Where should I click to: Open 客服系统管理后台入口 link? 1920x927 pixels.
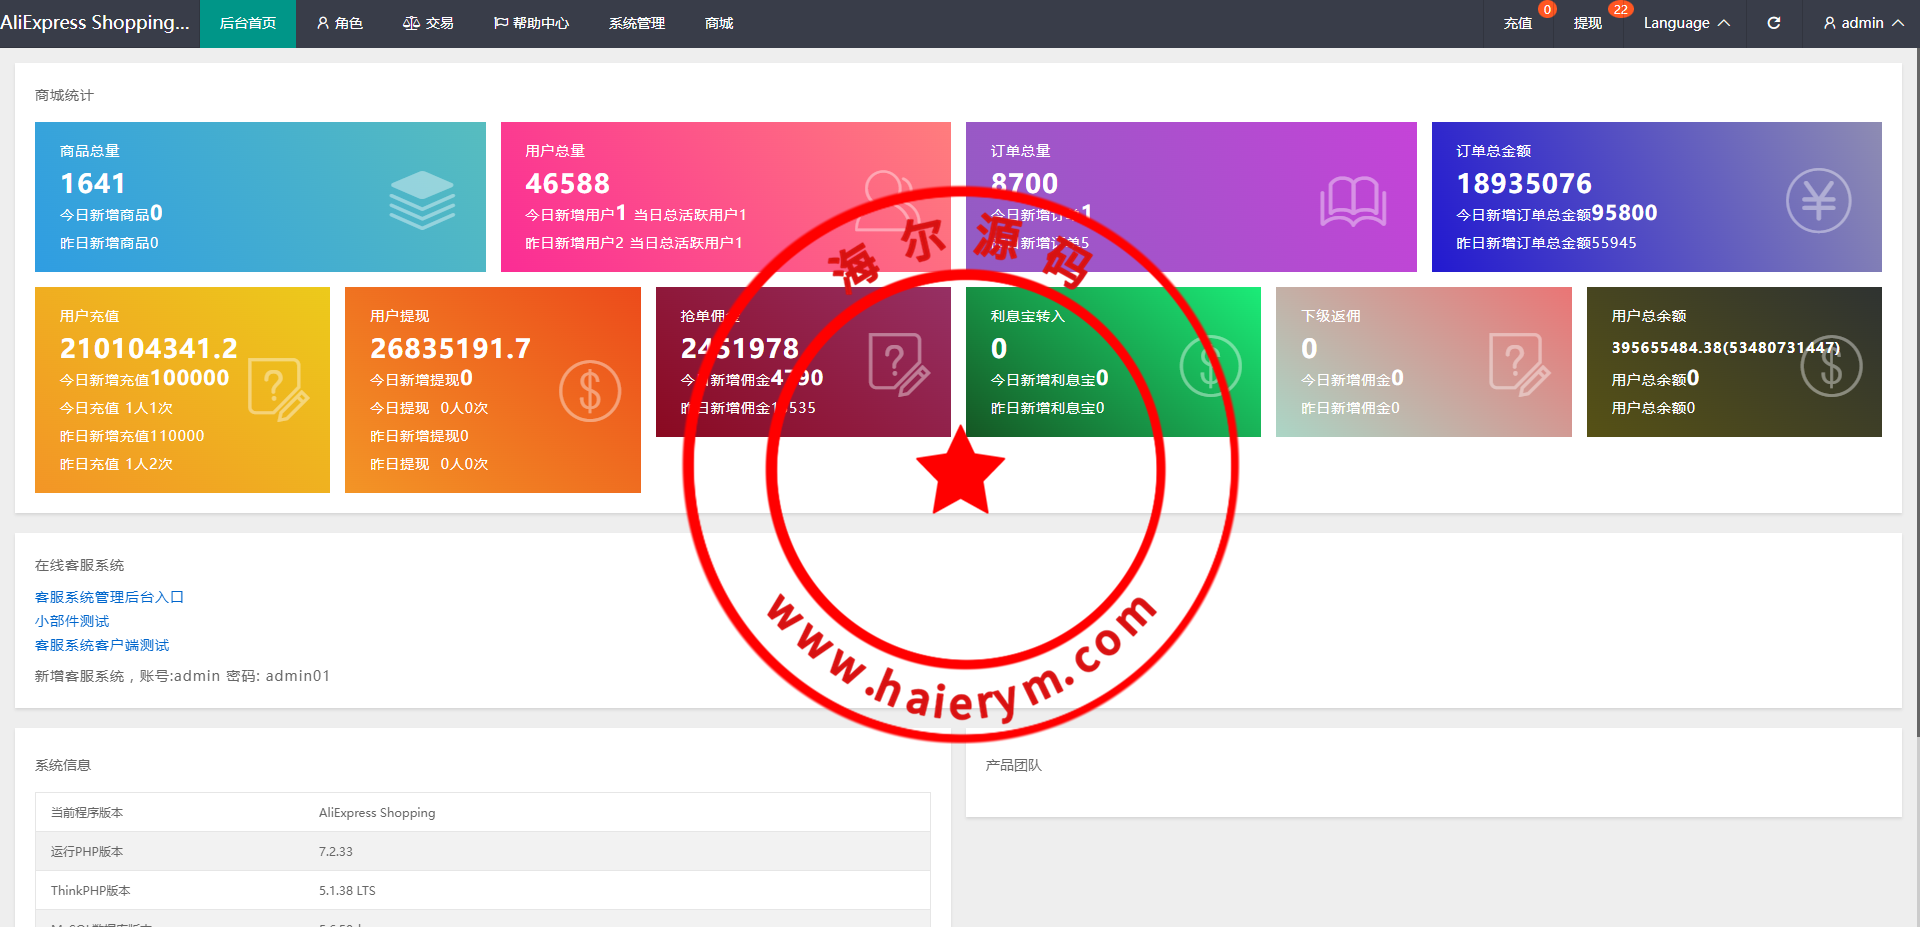pos(109,597)
